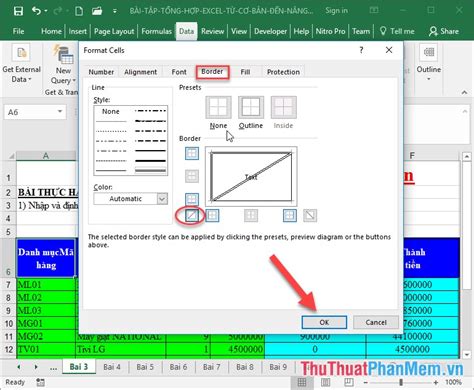
Task: Click the border preview diagram
Action: (x=251, y=176)
